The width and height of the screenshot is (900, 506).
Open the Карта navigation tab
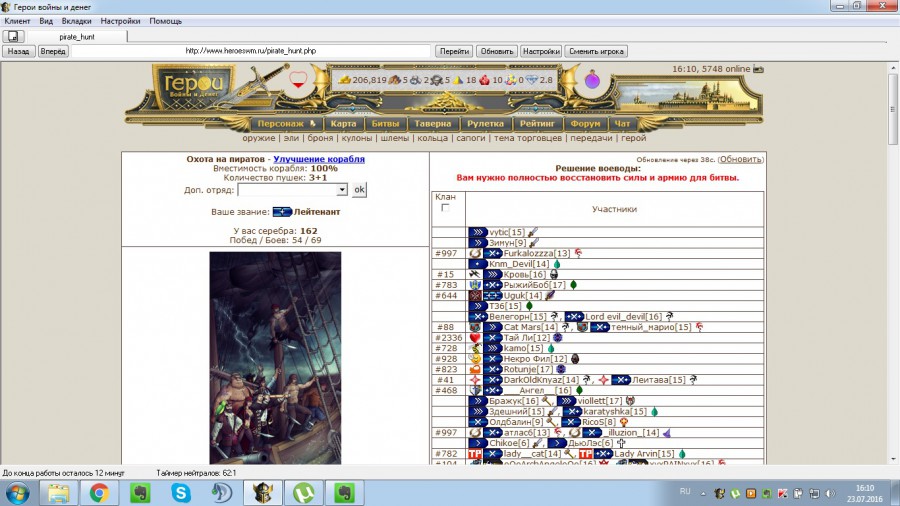(x=343, y=123)
